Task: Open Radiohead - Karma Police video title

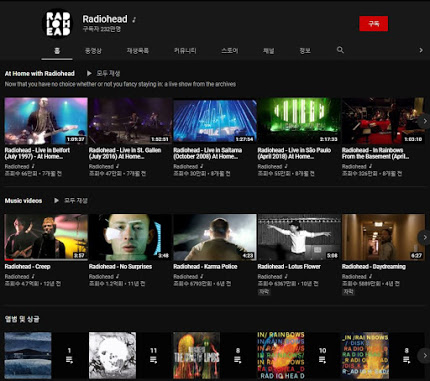Action: pos(205,267)
